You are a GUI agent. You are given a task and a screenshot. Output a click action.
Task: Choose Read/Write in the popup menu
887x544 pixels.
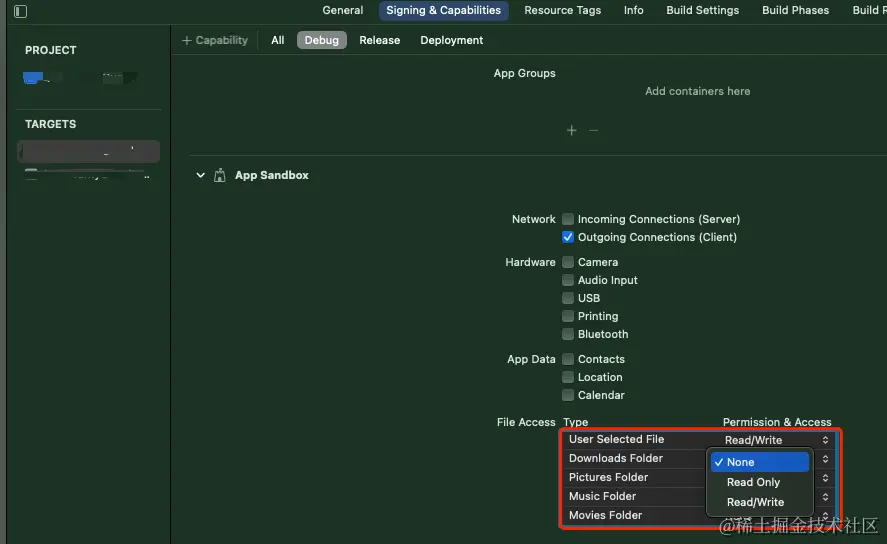click(760, 502)
